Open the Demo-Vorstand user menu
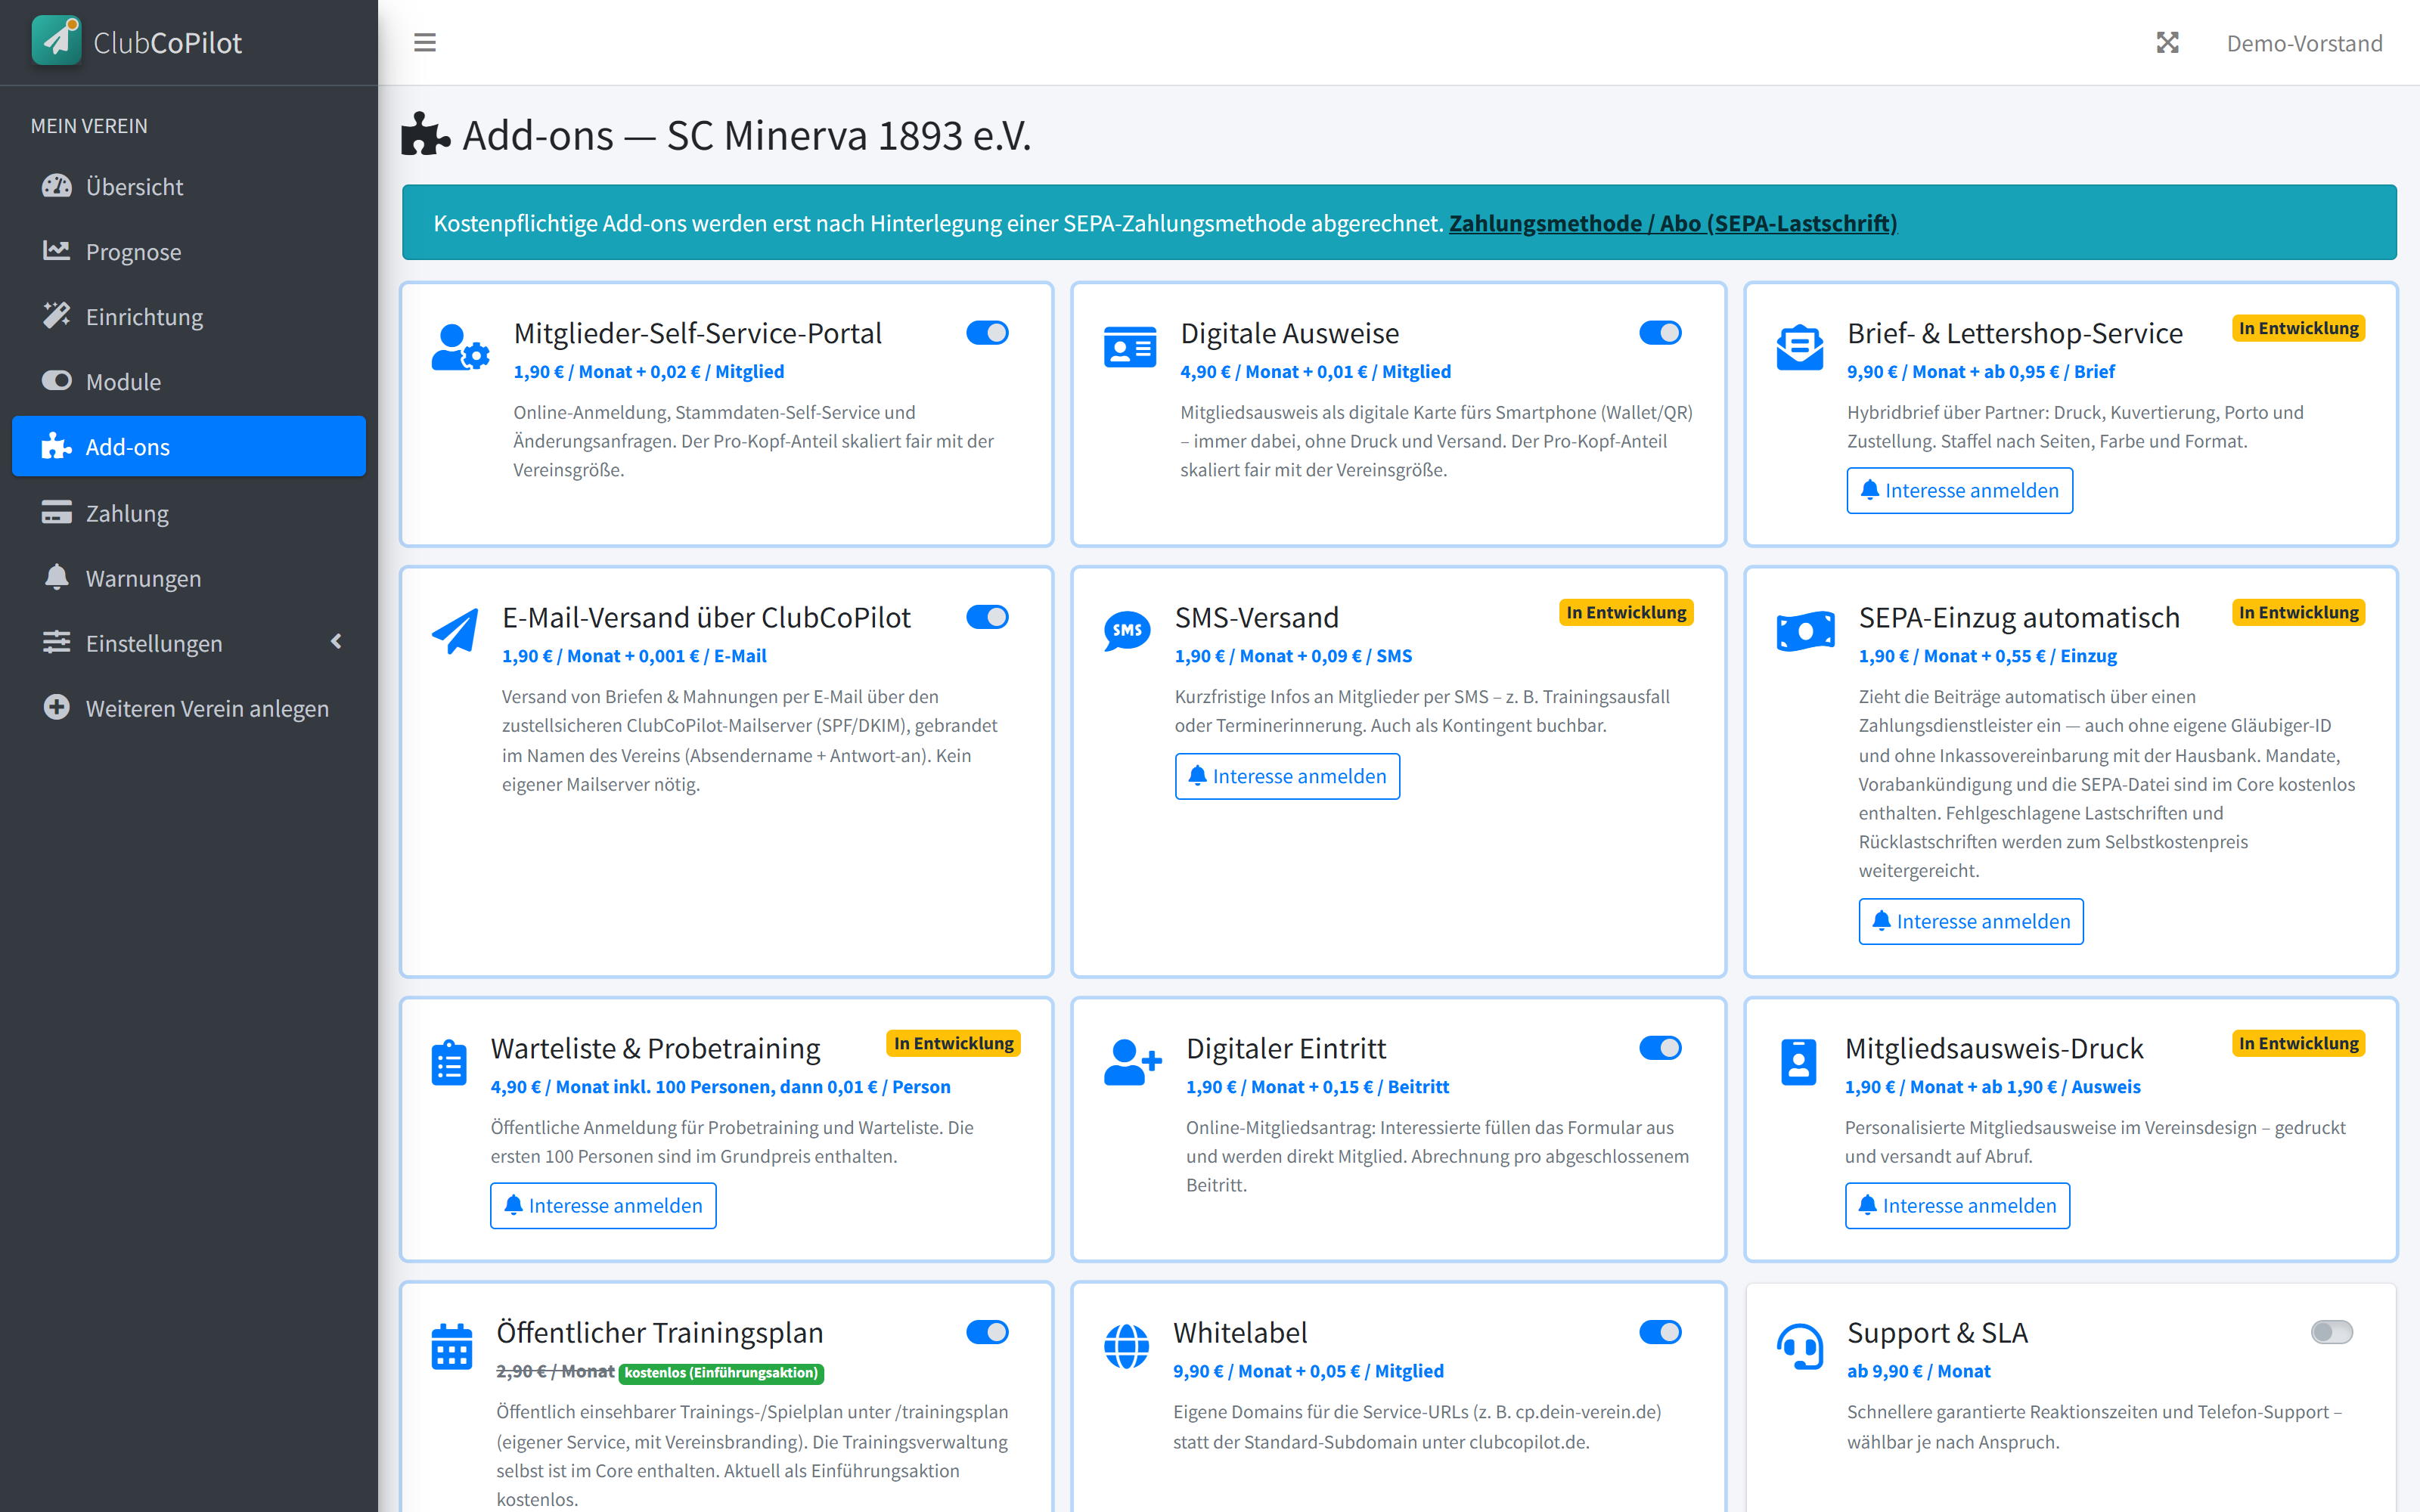The image size is (2420, 1512). coord(2304,43)
